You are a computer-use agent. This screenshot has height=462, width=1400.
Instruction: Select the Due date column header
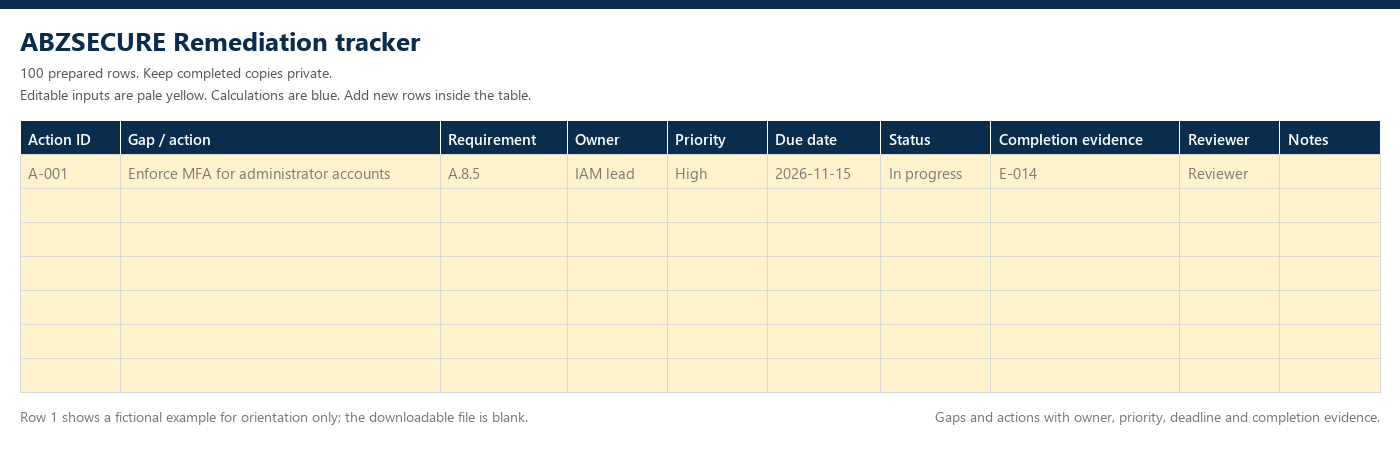824,139
